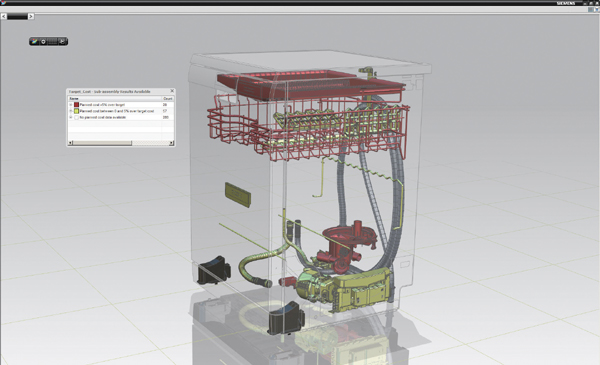Toggle the white box for no cost data
600x365 pixels.
pos(77,117)
